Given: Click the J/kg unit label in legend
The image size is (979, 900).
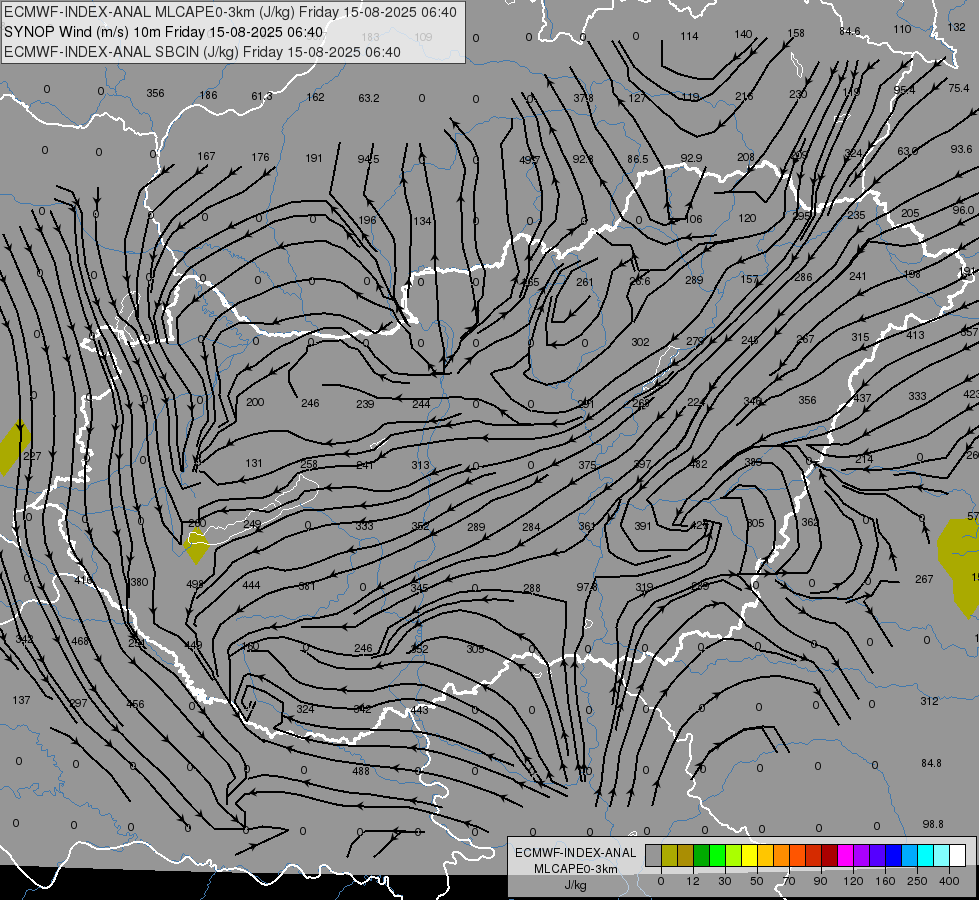Looking at the screenshot, I should [575, 885].
